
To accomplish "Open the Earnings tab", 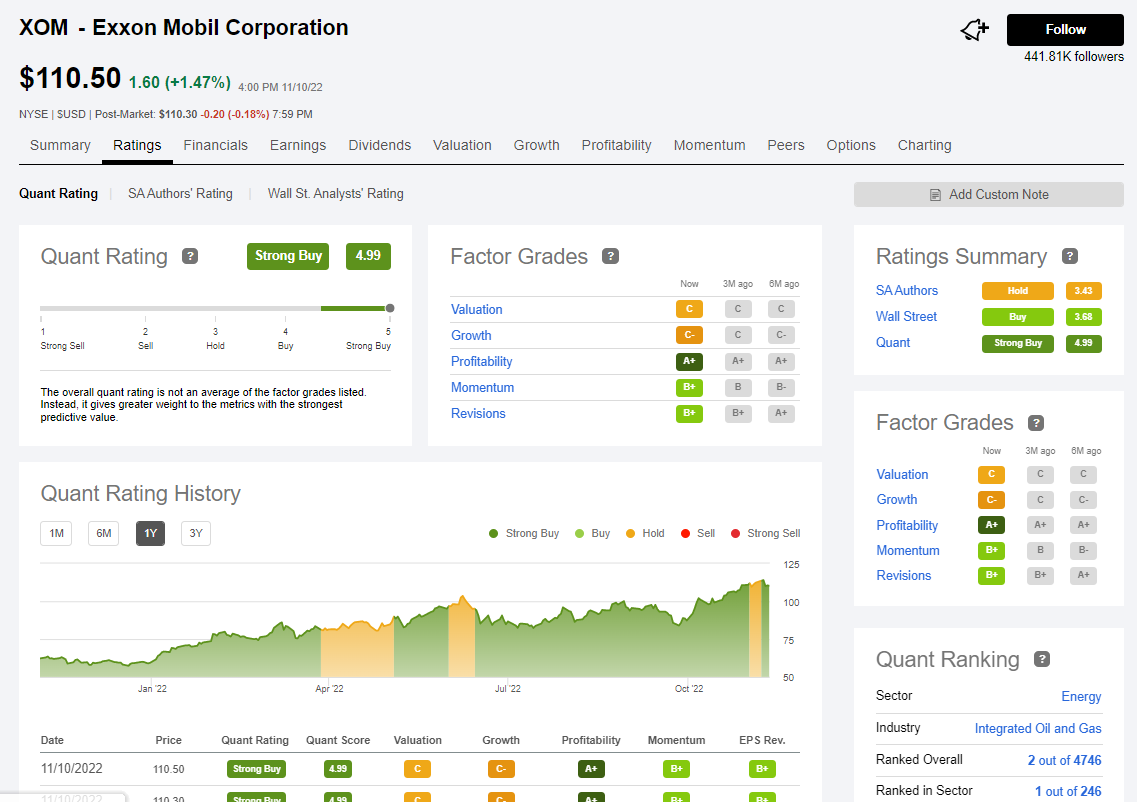I will (x=298, y=145).
